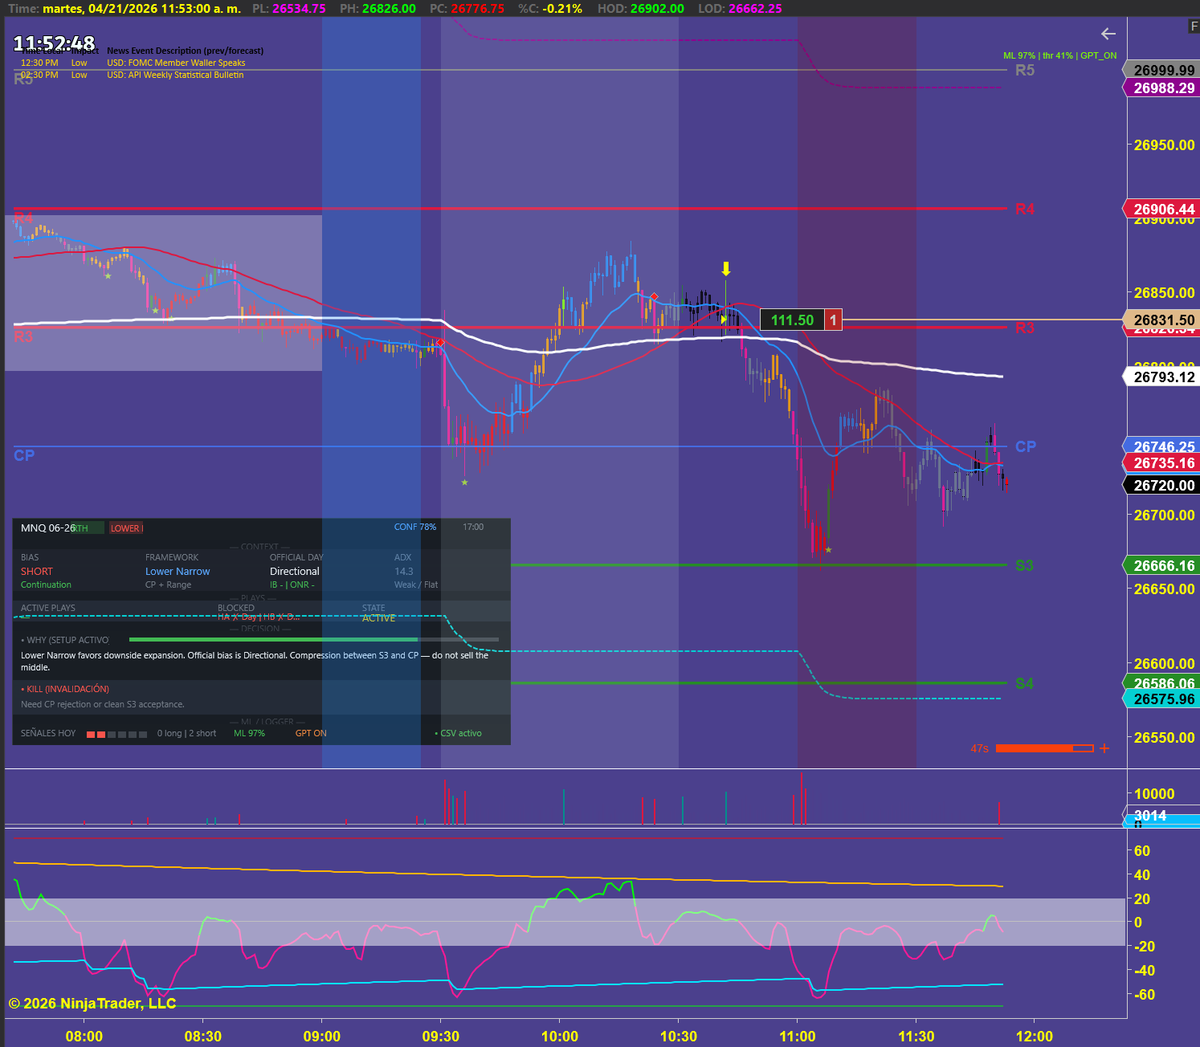This screenshot has height=1047, width=1200.
Task: Click the red LOWER badge in the panel header
Action: point(126,528)
